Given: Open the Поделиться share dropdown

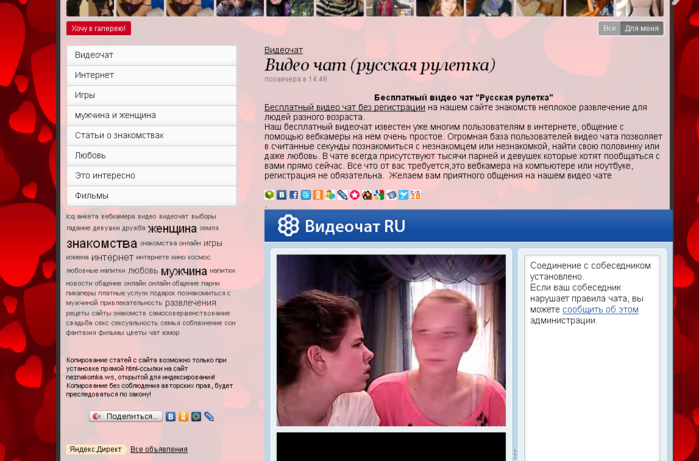Looking at the screenshot, I should click(126, 416).
